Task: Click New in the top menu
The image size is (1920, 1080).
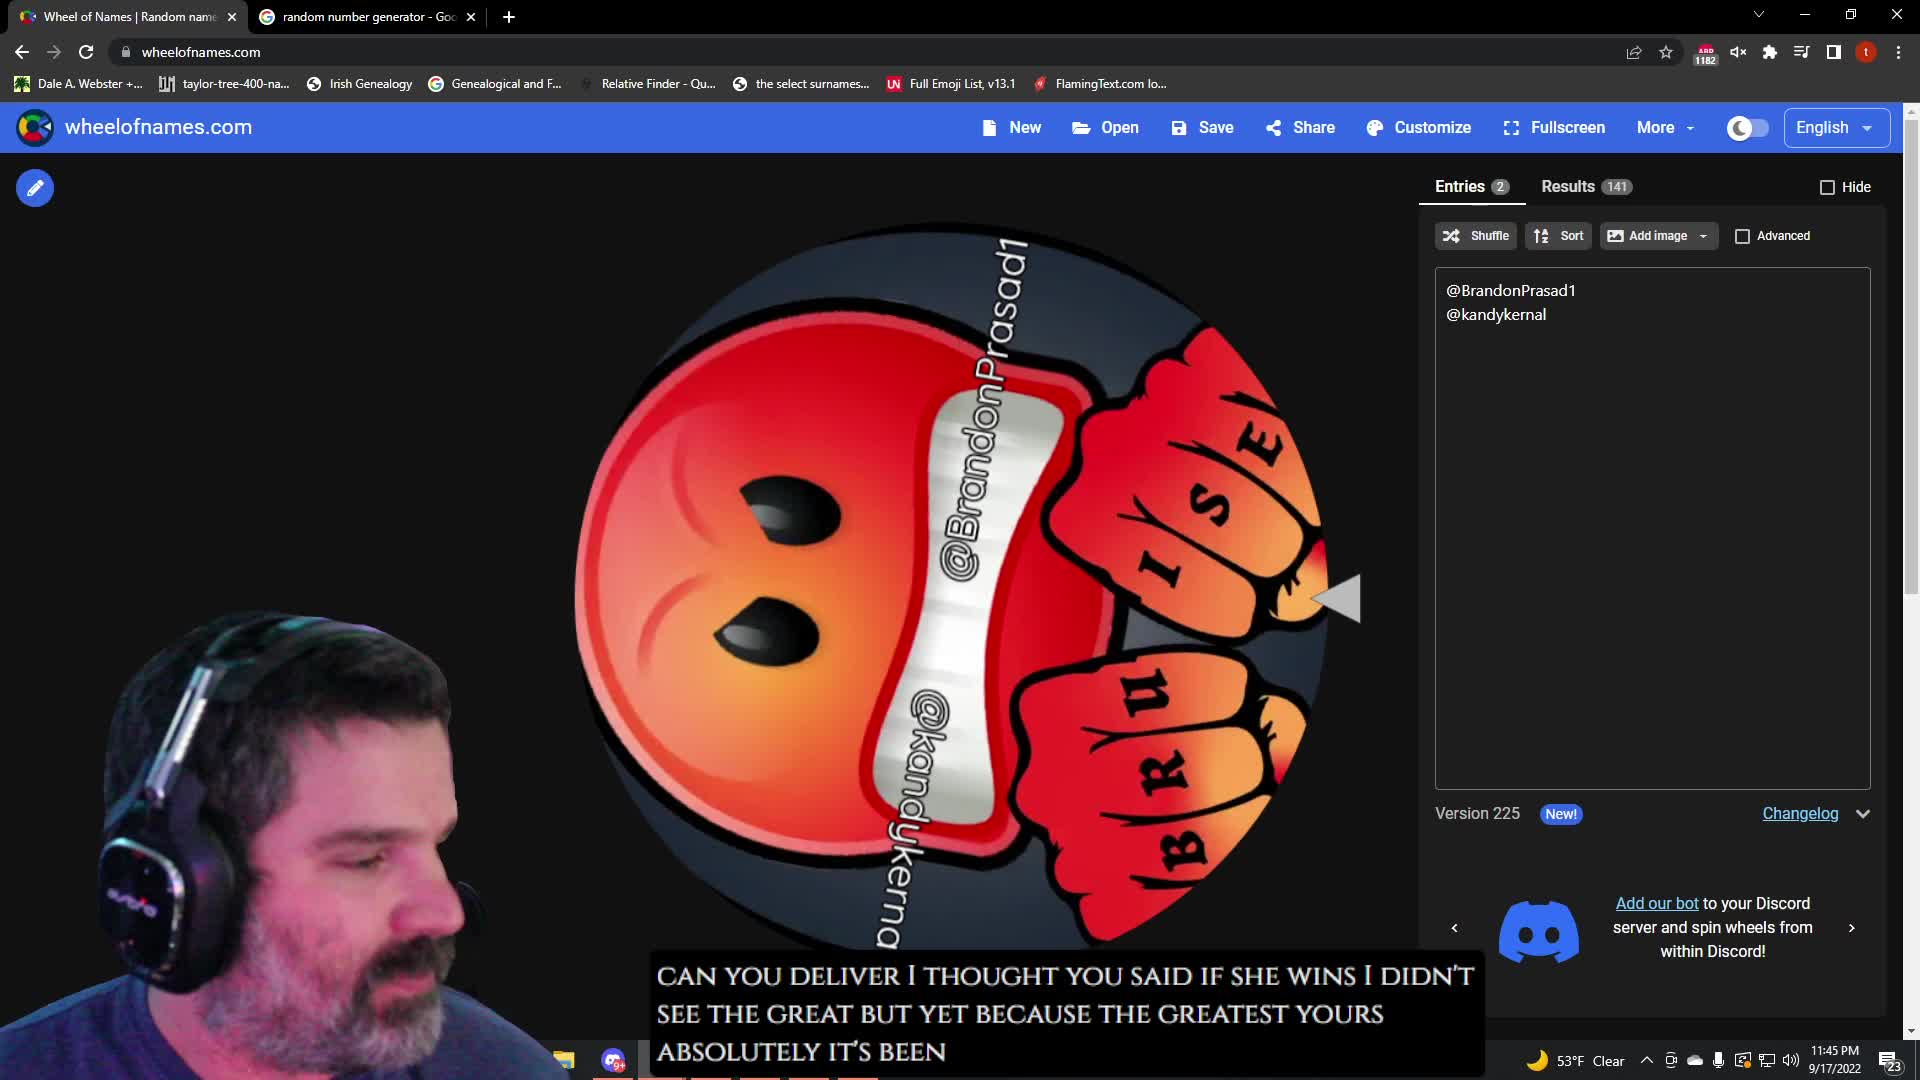Action: [1012, 128]
